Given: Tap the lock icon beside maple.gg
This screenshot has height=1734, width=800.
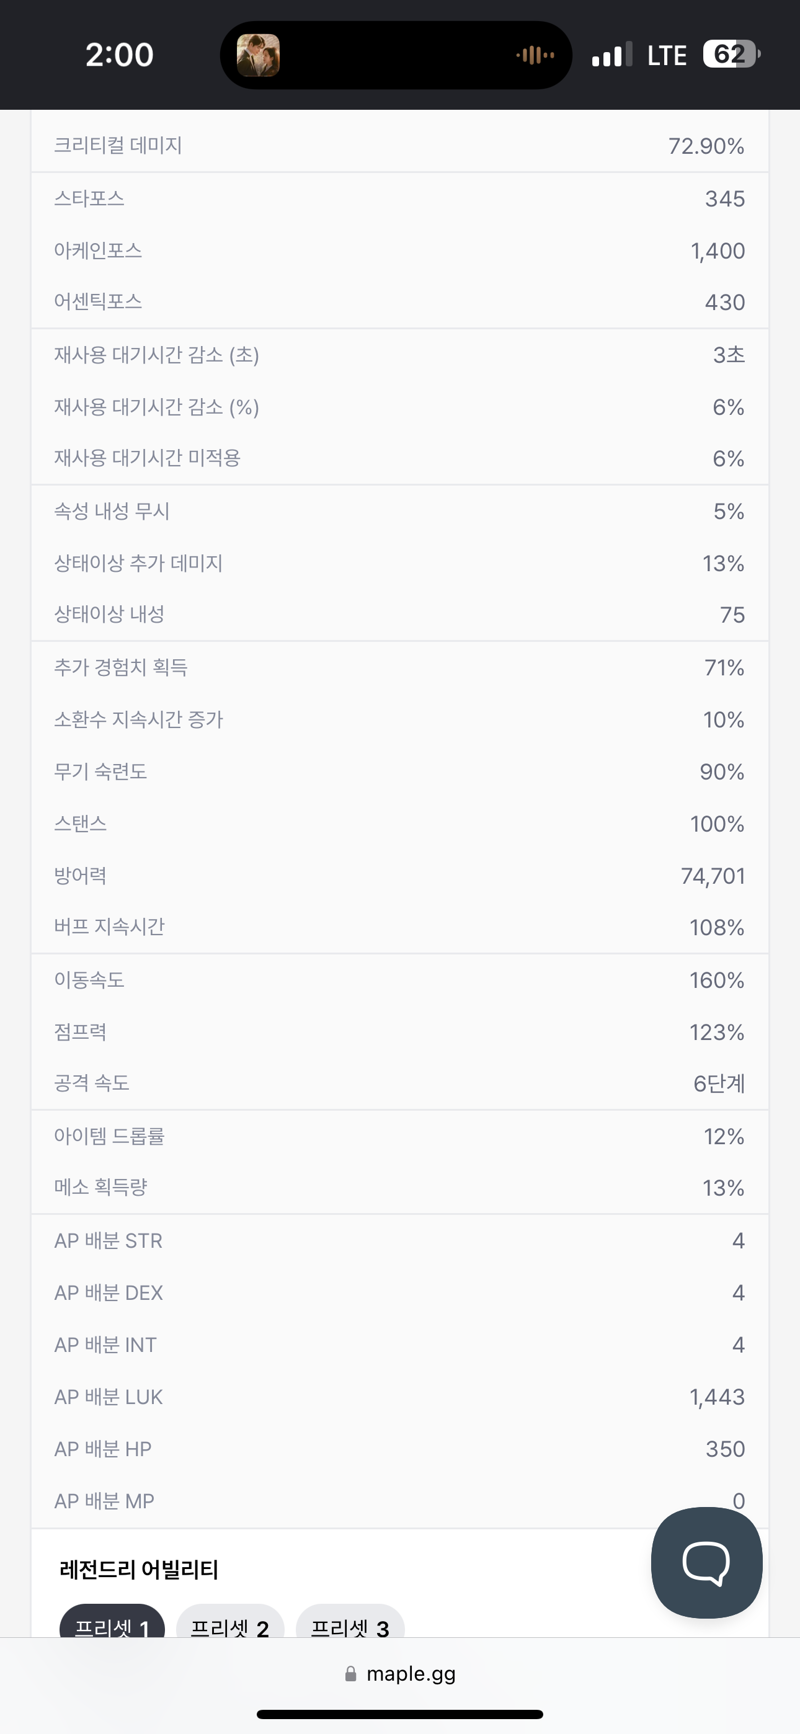Looking at the screenshot, I should click(x=350, y=1674).
